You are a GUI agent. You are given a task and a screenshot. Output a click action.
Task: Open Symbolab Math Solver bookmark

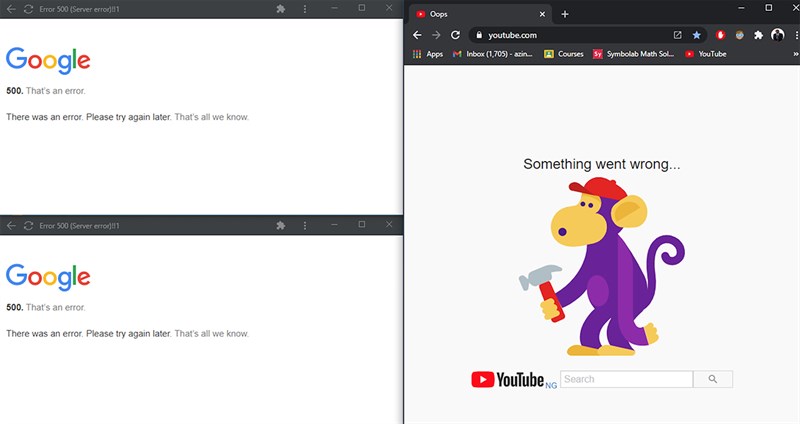tap(634, 54)
